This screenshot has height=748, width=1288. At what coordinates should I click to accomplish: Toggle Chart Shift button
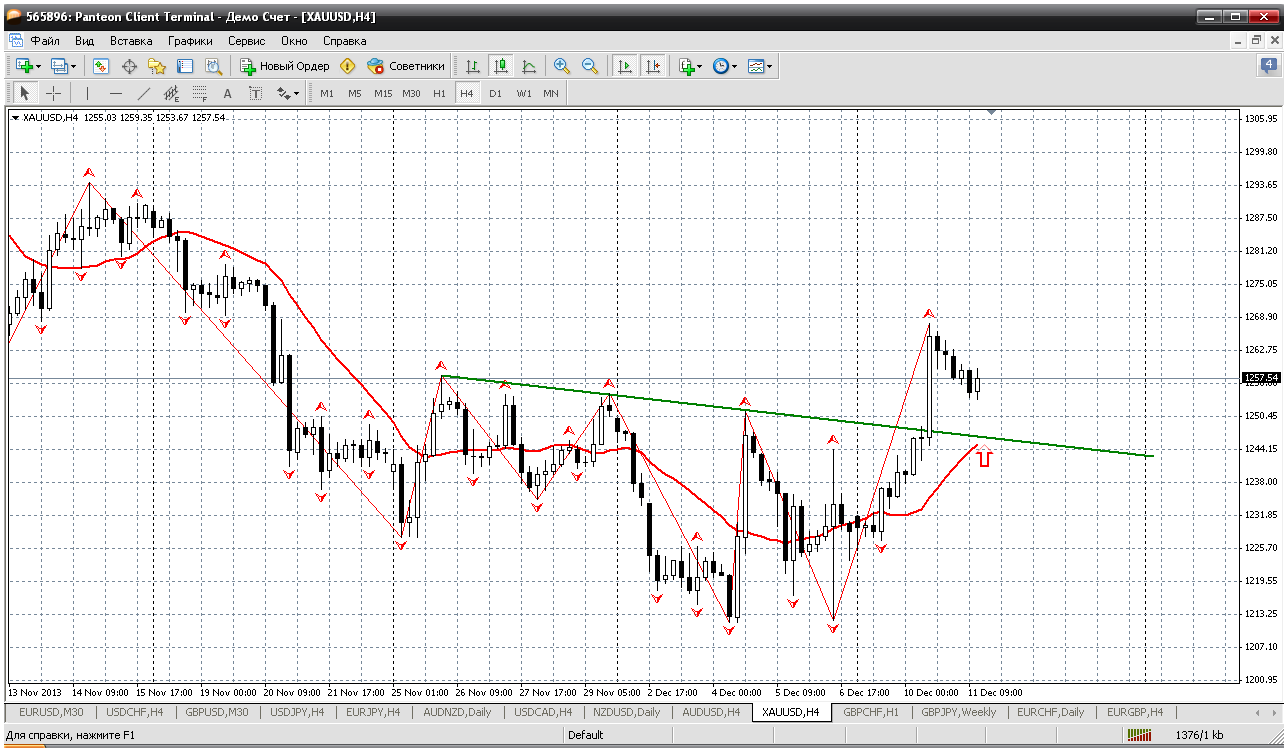click(x=653, y=66)
